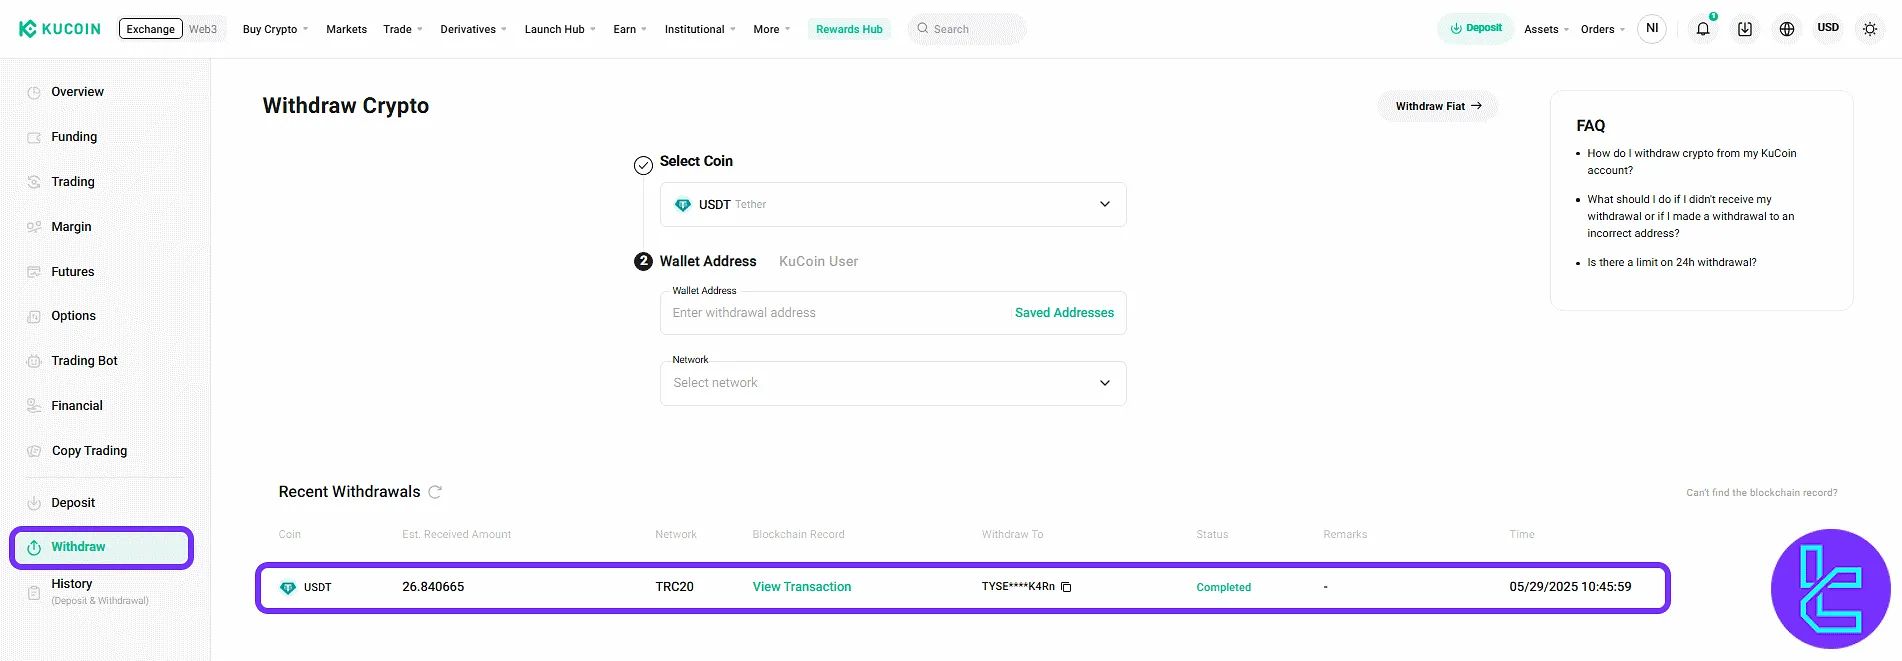
Task: Open Copy Trading in sidebar
Action: 89,451
